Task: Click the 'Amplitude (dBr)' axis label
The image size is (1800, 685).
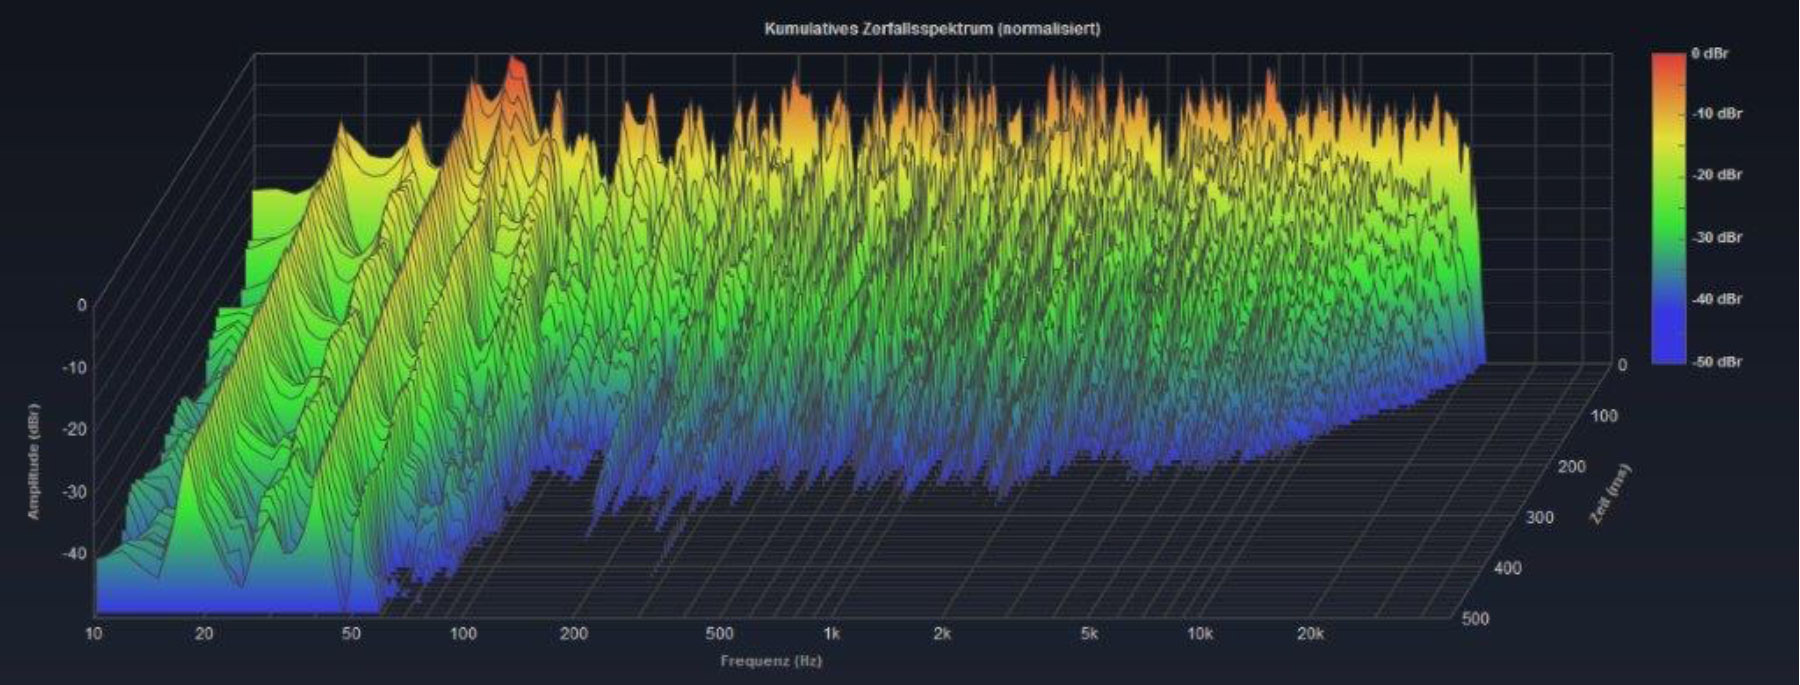Action: (x=34, y=461)
